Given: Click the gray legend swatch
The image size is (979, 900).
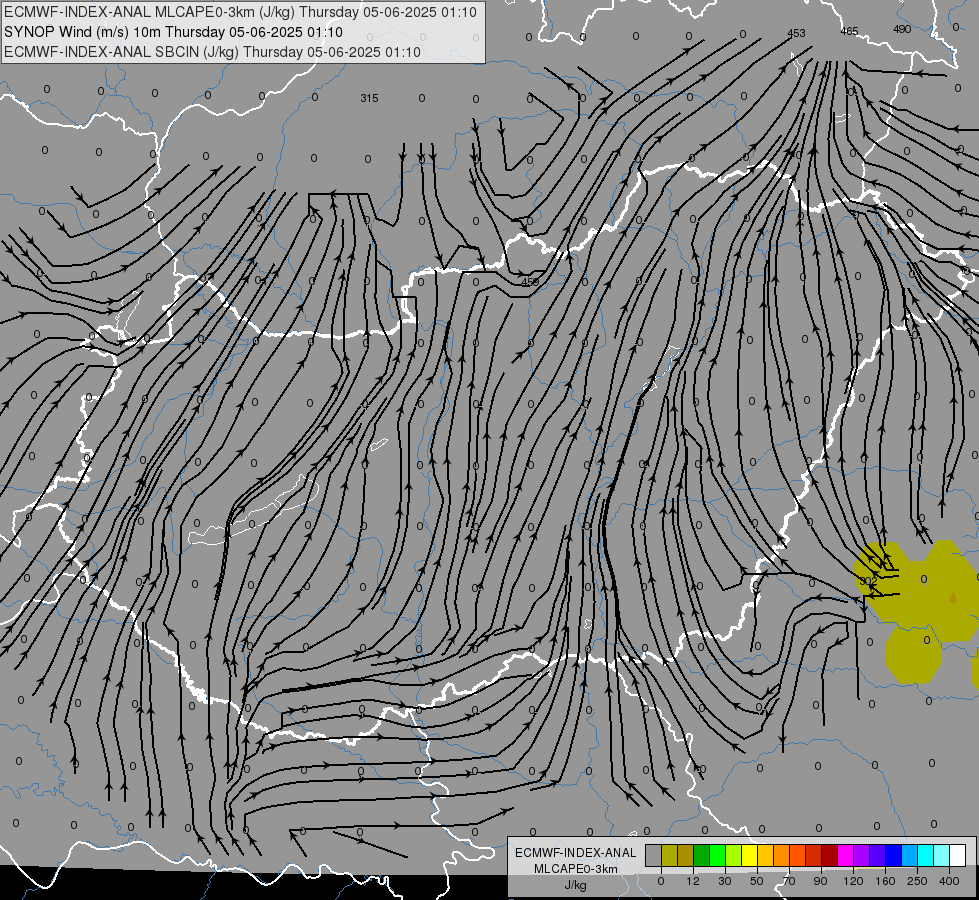Looking at the screenshot, I should click(653, 855).
